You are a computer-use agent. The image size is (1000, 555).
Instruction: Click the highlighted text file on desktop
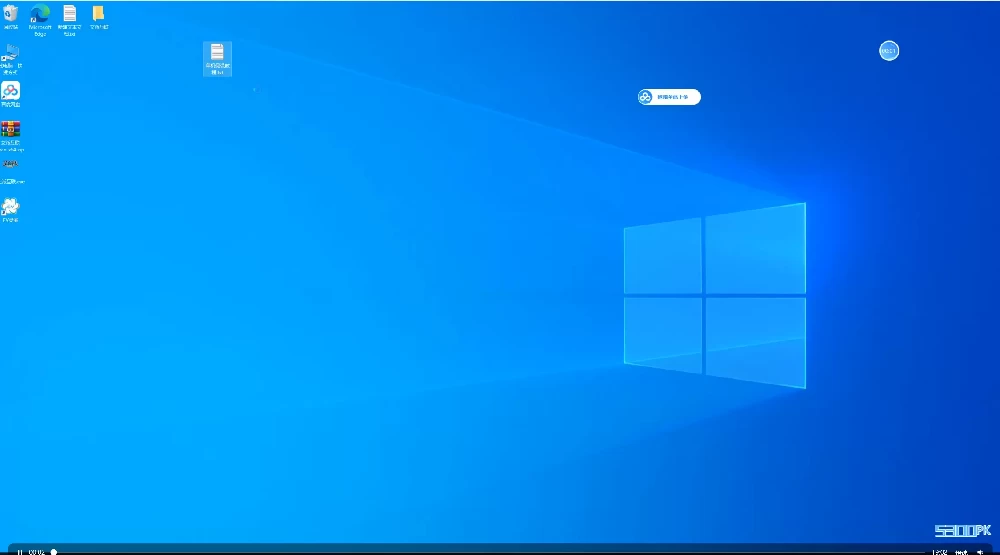click(217, 59)
